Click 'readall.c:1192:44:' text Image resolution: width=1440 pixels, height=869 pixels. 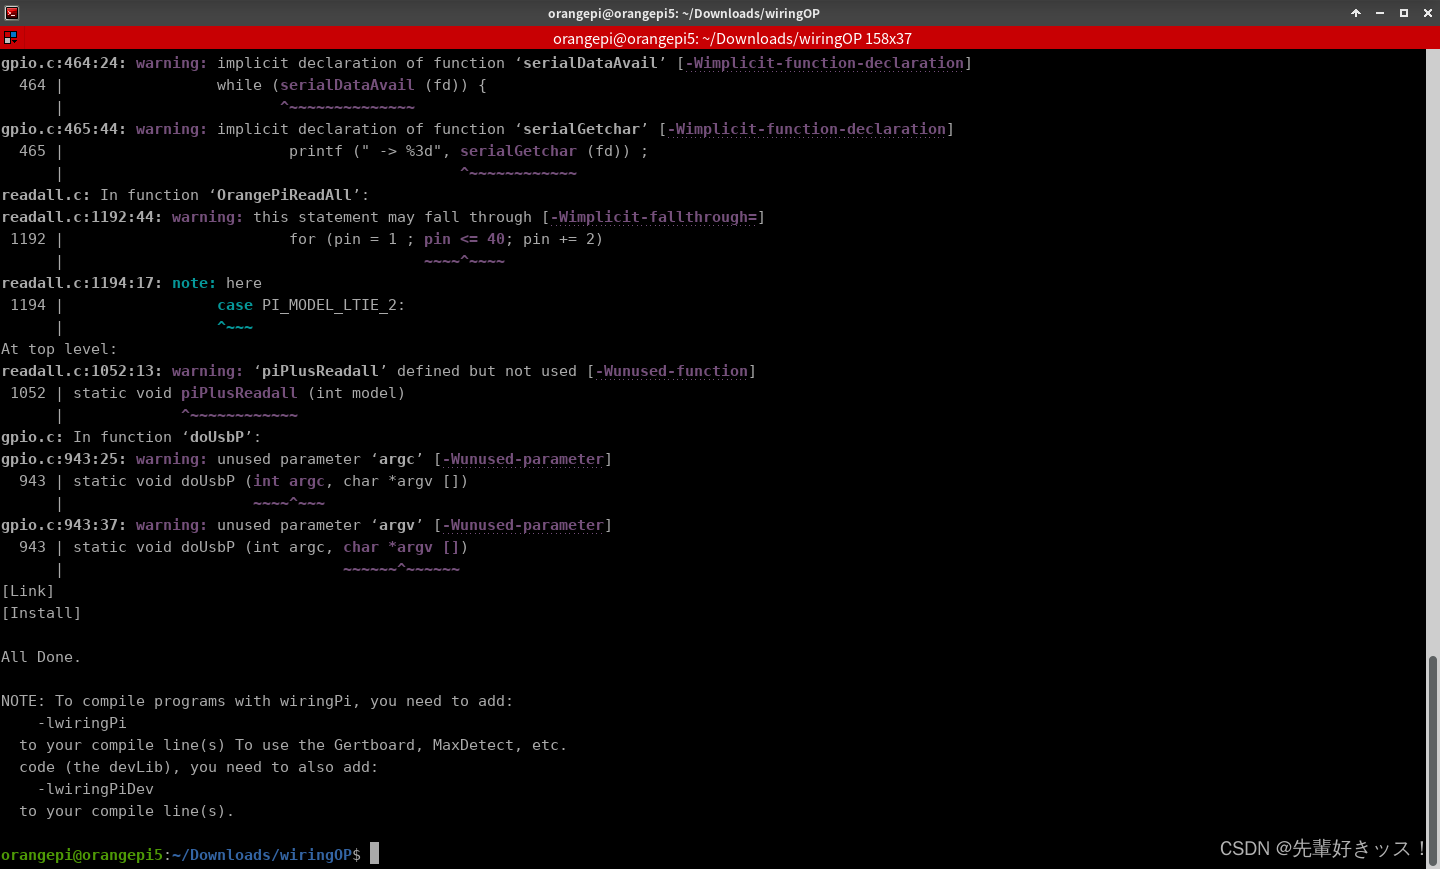[x=82, y=217]
